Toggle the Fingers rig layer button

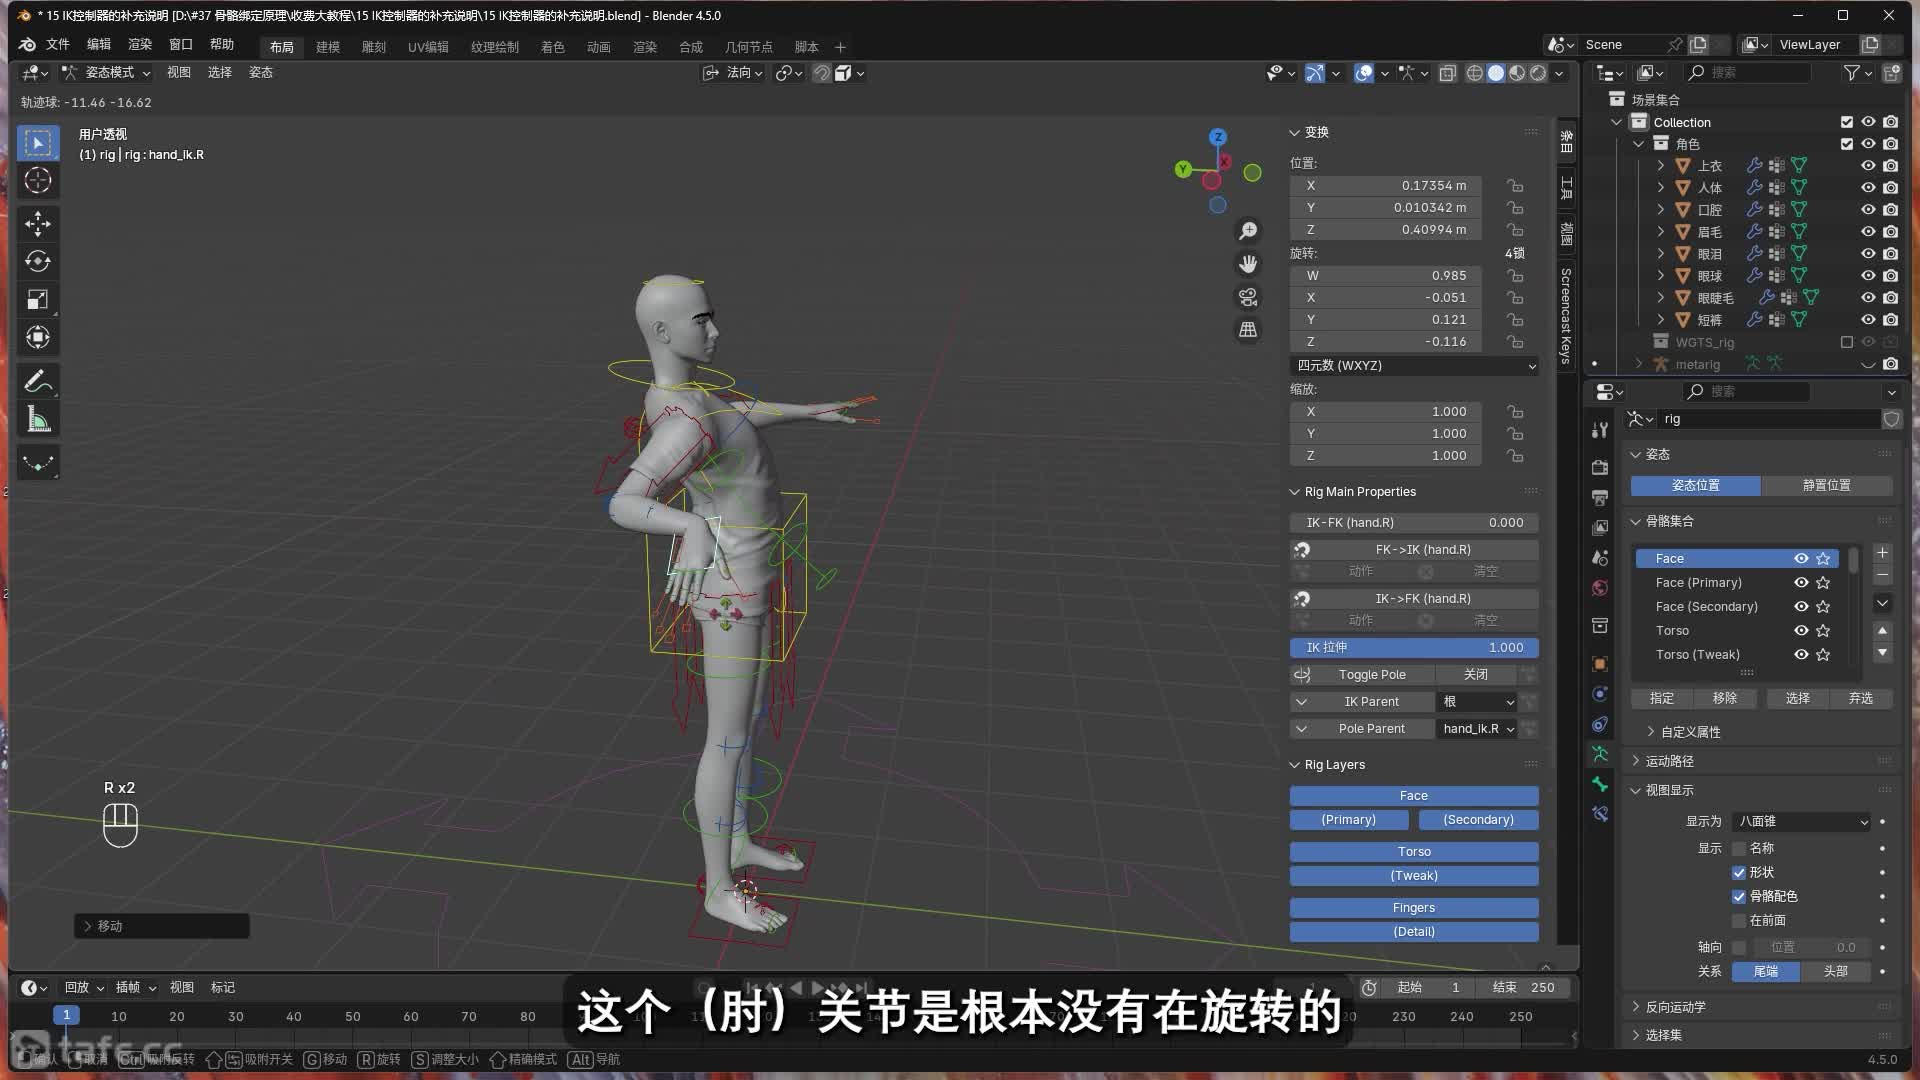pyautogui.click(x=1414, y=908)
